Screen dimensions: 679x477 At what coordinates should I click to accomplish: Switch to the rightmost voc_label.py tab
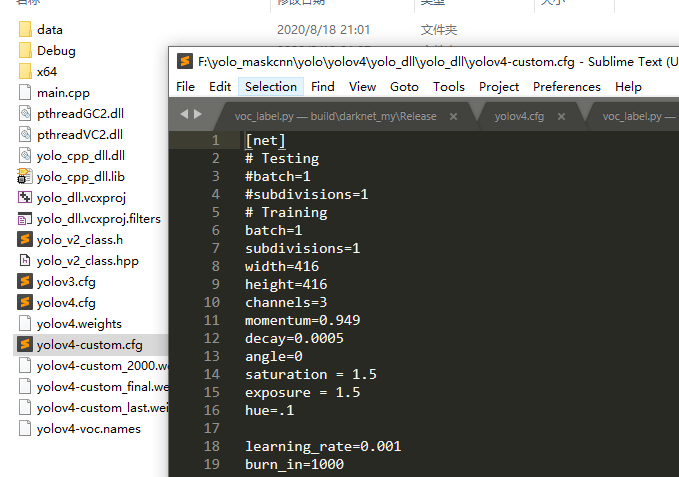pos(637,116)
